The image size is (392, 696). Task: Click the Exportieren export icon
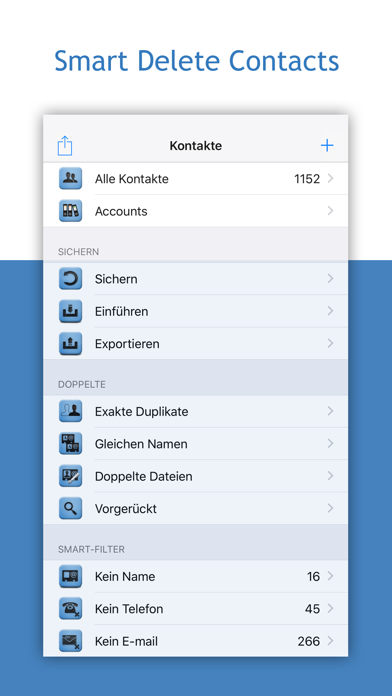(70, 344)
